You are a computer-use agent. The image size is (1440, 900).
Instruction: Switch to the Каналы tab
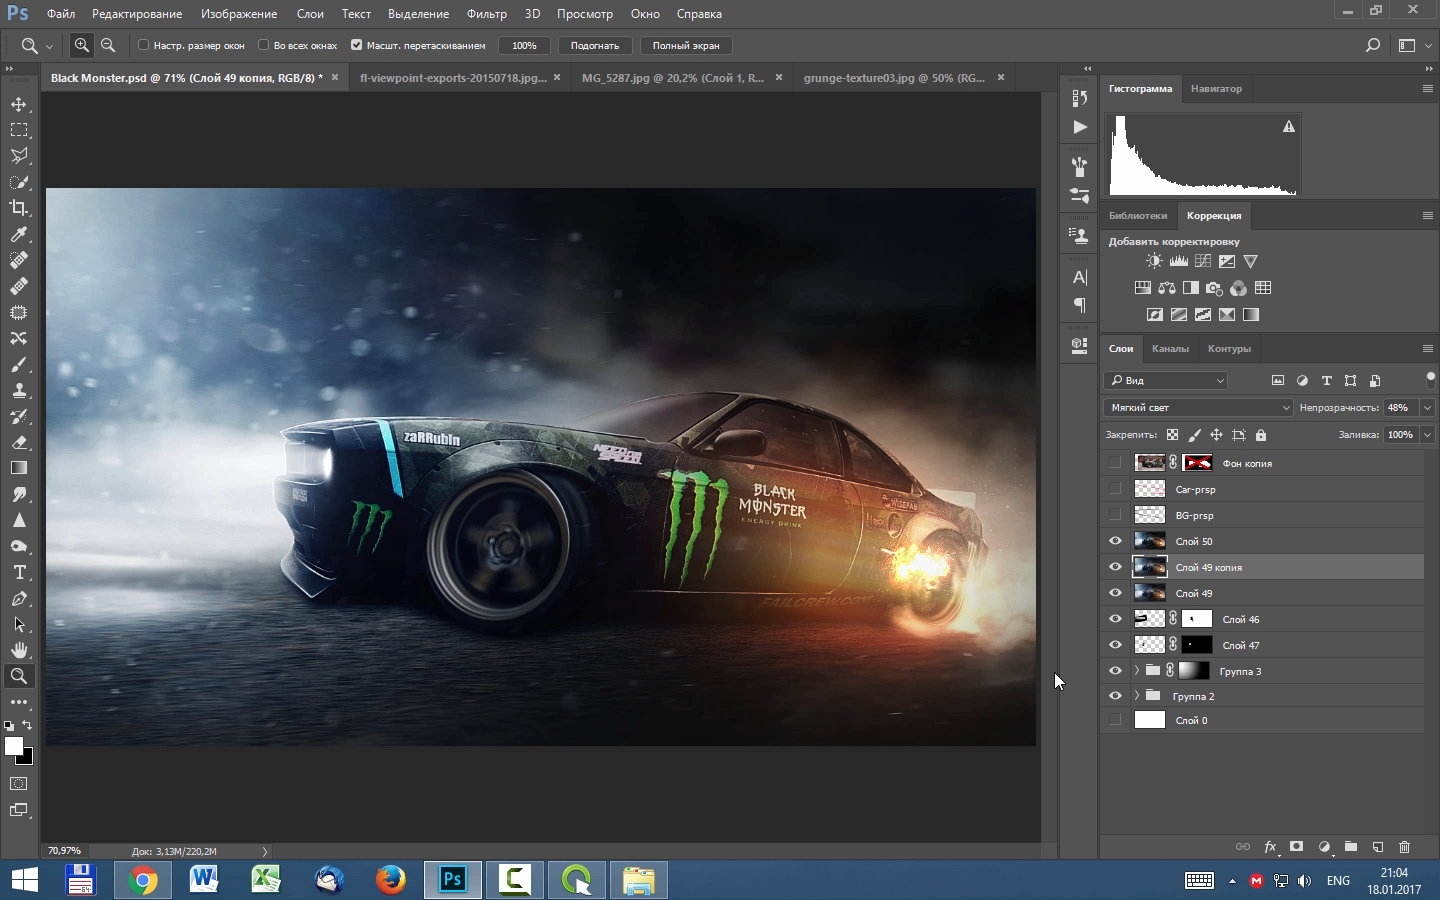pyautogui.click(x=1170, y=349)
